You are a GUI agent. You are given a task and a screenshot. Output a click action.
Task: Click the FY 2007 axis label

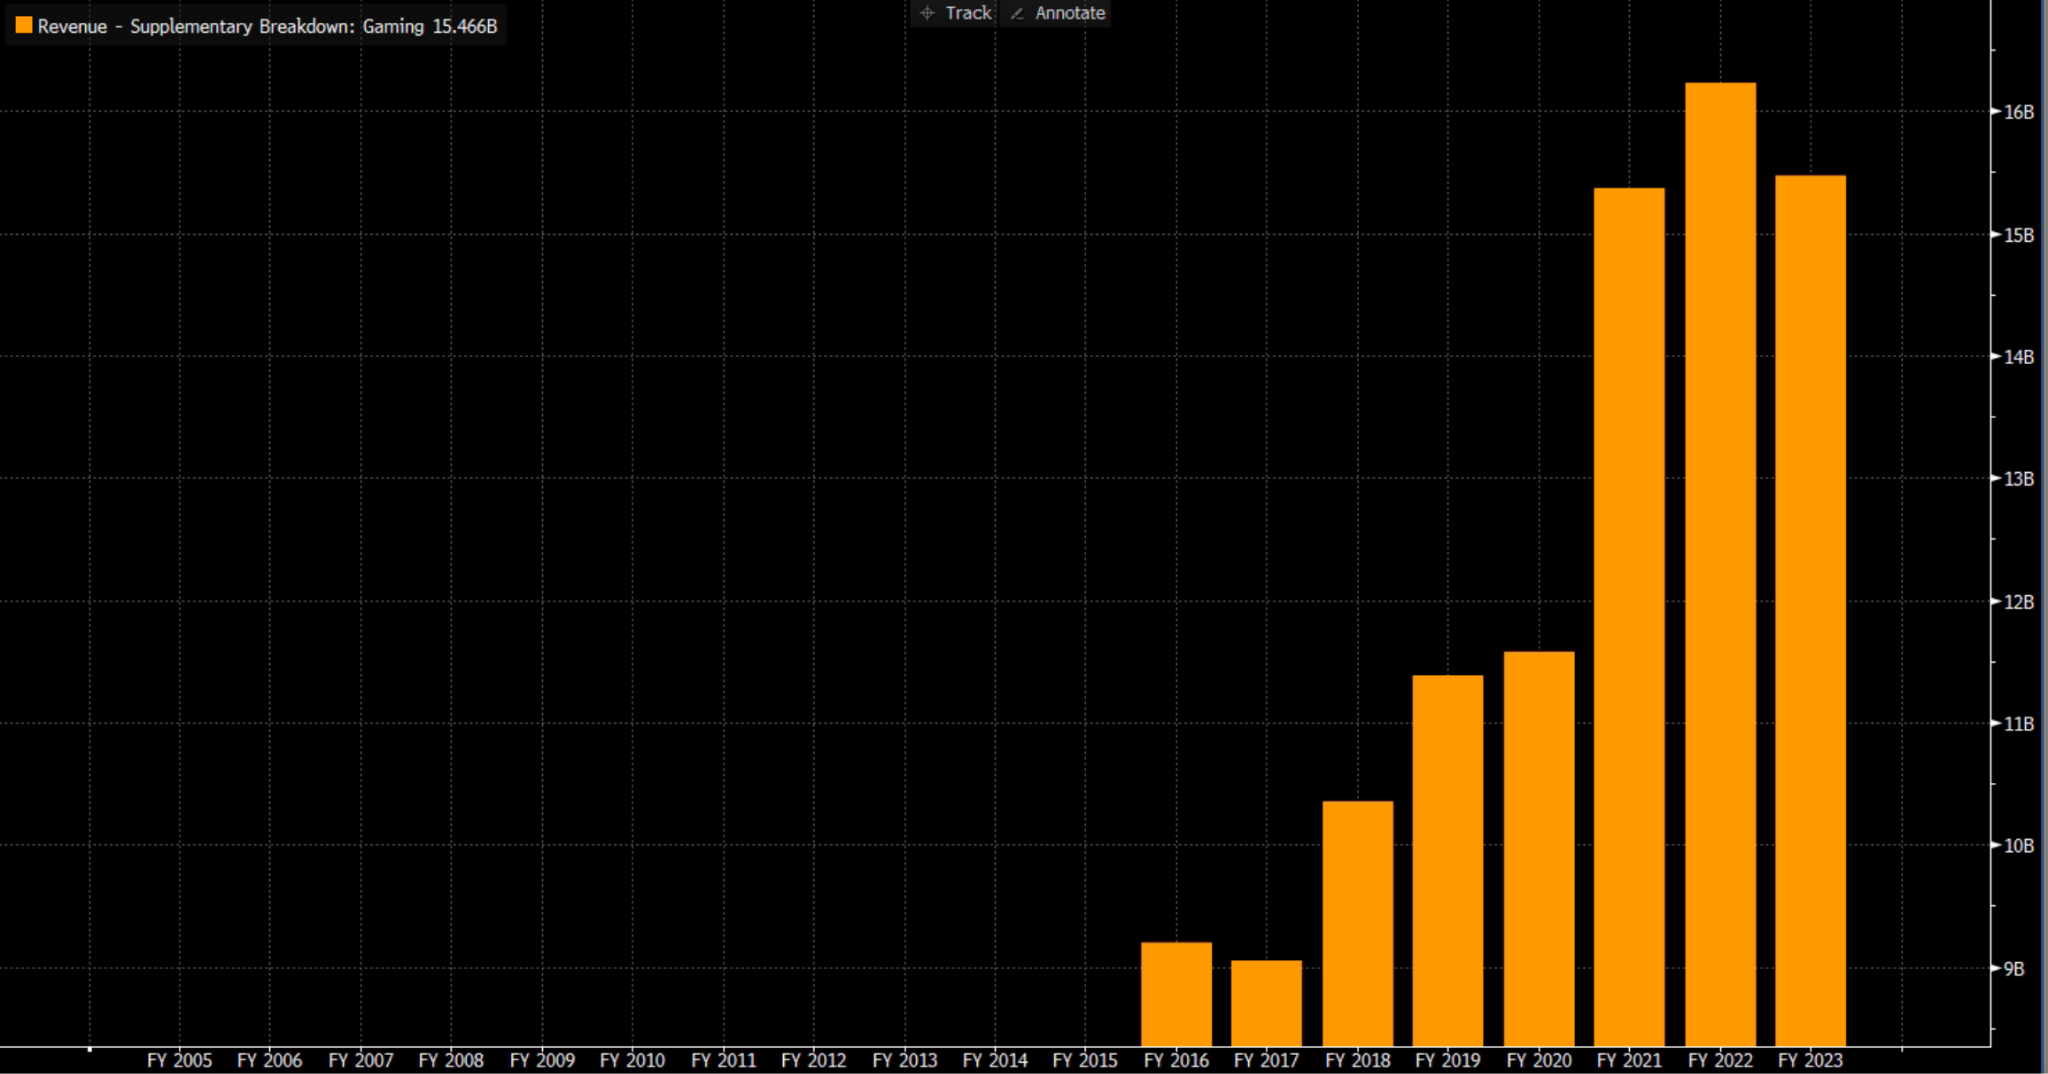click(361, 1060)
